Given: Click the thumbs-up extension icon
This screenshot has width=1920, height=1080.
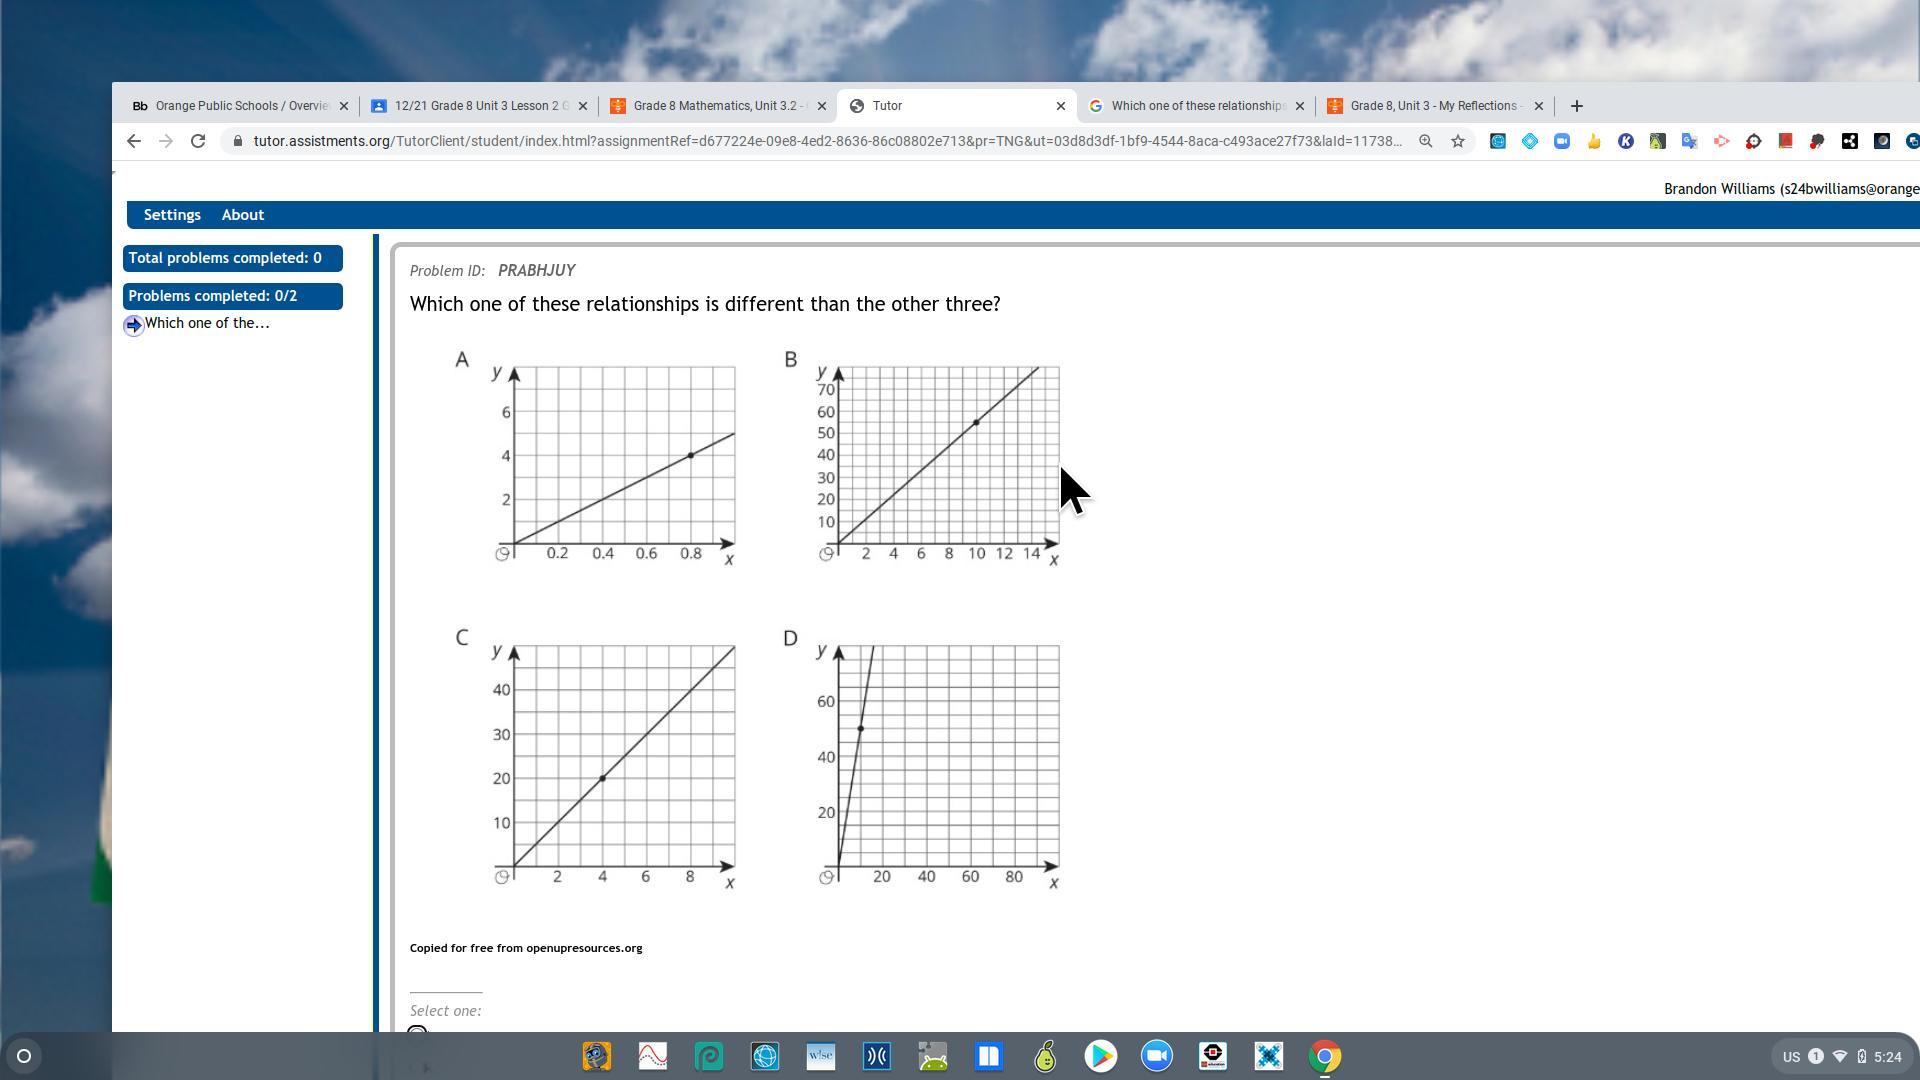Looking at the screenshot, I should pyautogui.click(x=1594, y=141).
